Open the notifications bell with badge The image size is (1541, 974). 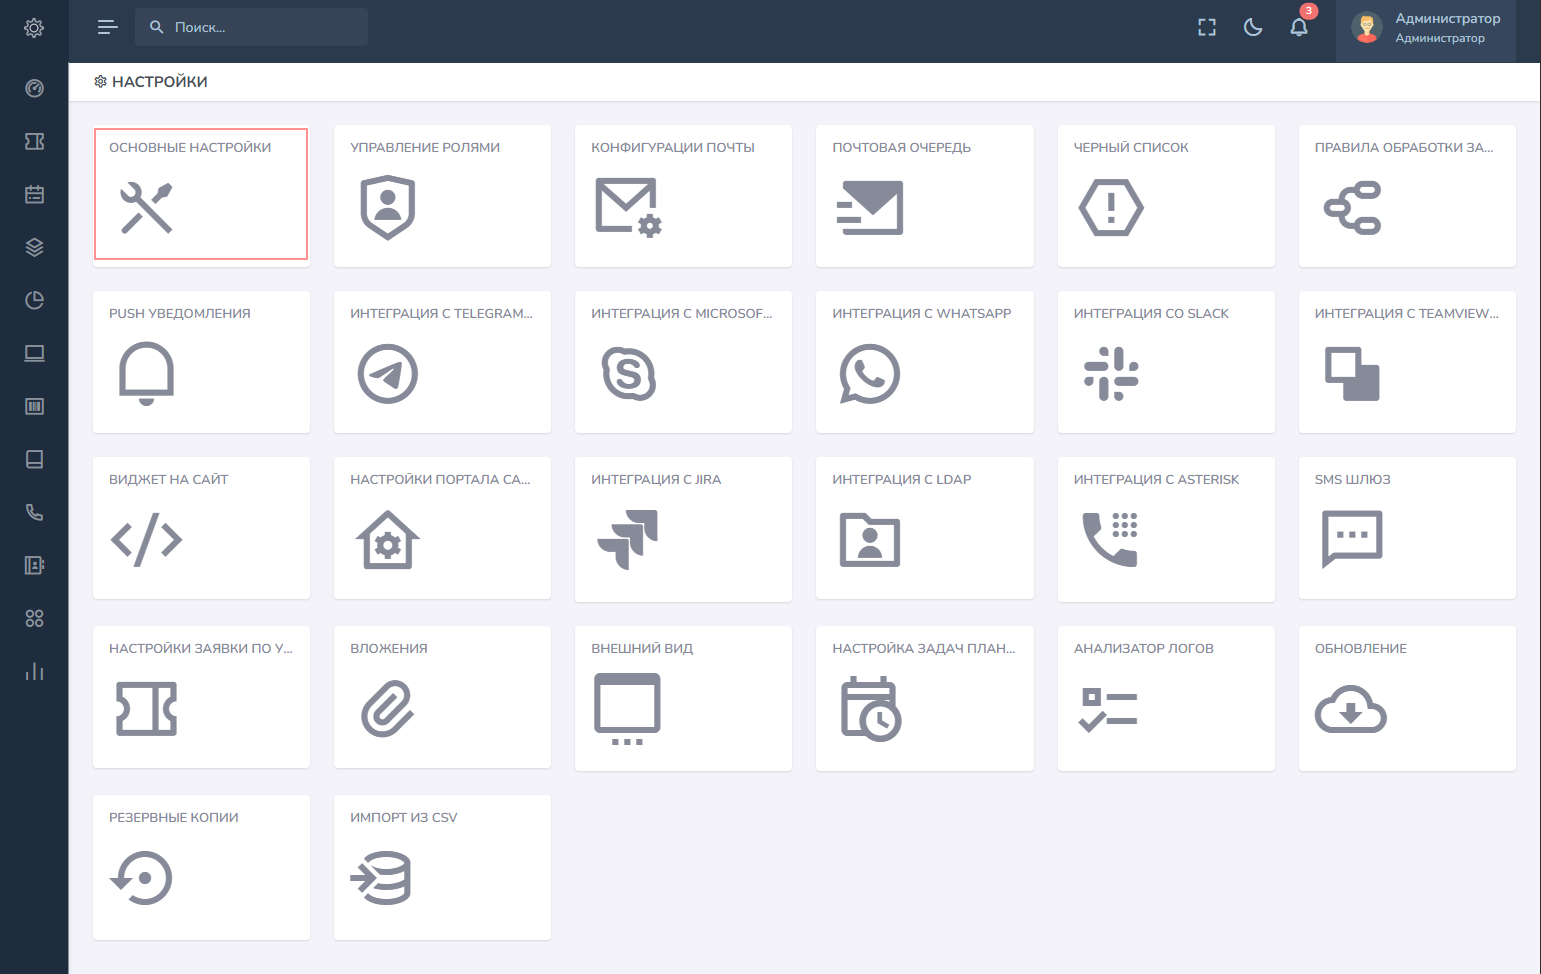click(1299, 27)
